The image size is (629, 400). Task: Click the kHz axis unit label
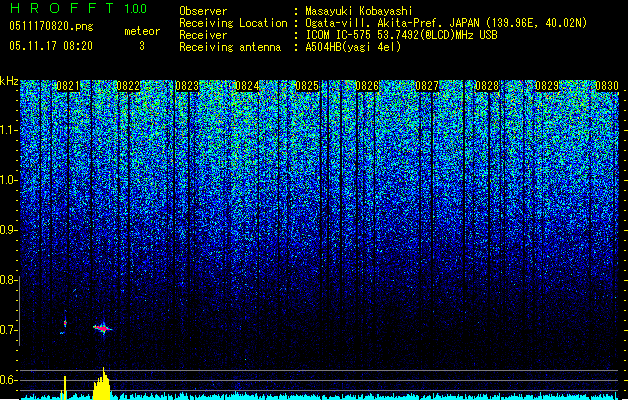click(9, 81)
